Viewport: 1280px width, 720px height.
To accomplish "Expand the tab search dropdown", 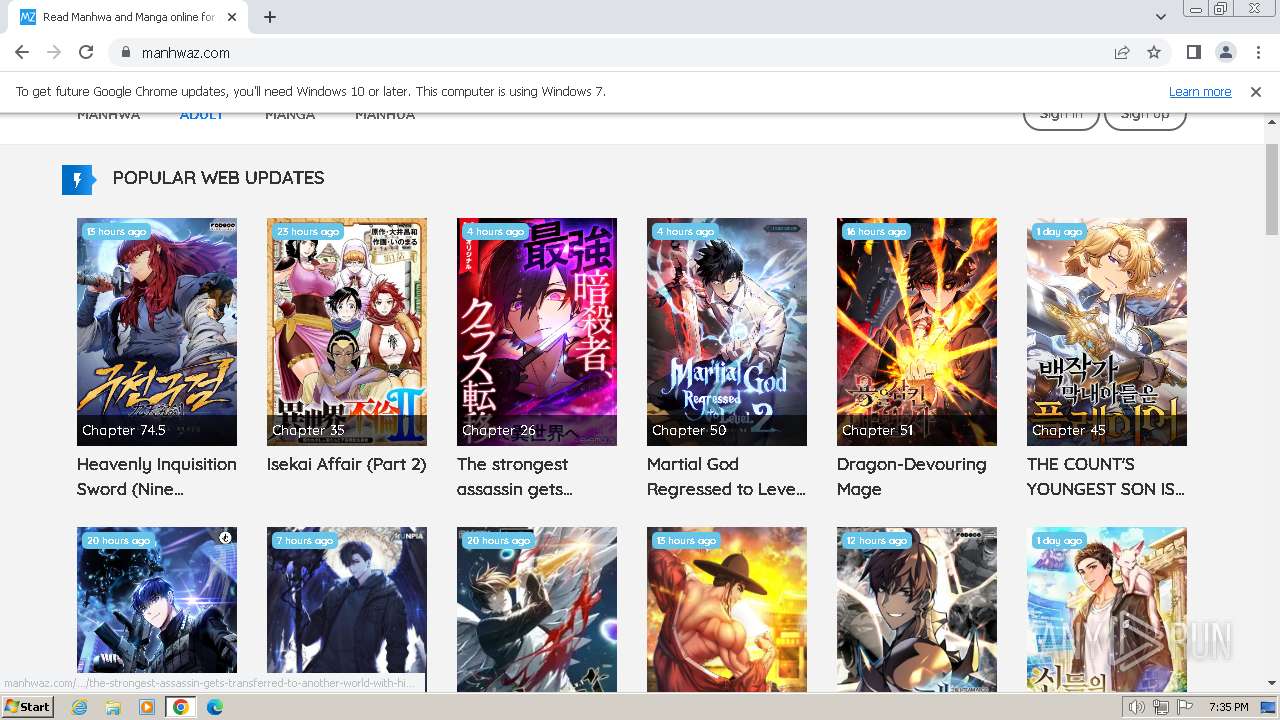I will tap(1161, 17).
